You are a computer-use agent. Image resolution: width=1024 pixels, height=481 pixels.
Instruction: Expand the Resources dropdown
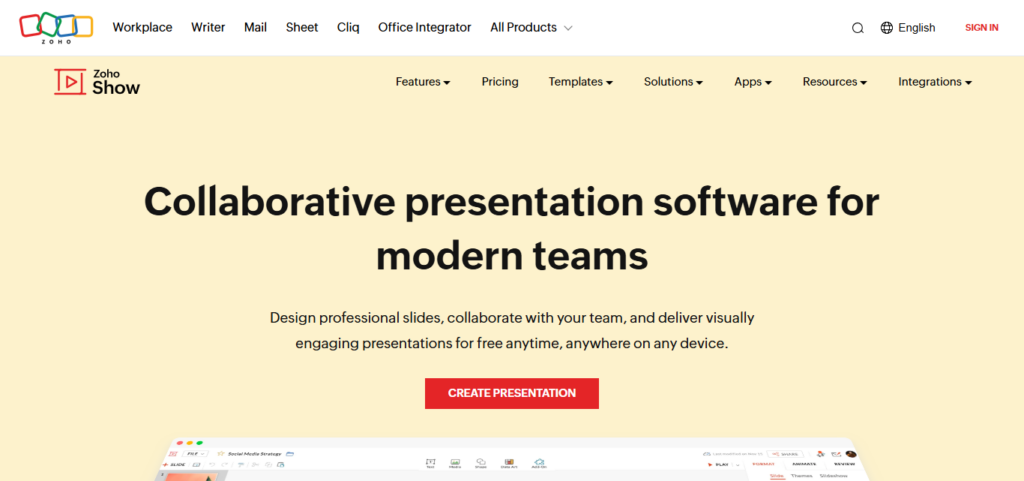point(835,82)
